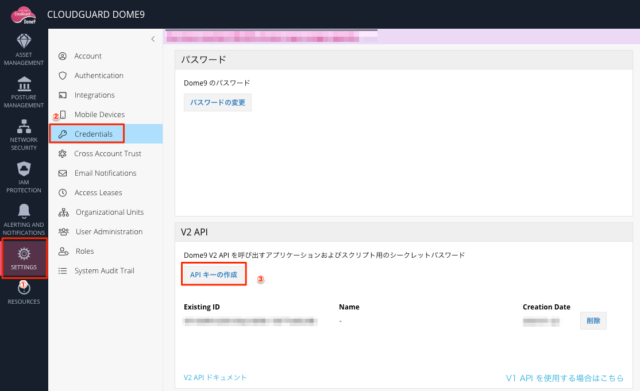This screenshot has width=640, height=391.
Task: Click the パスワードの変更 button
Action: [218, 102]
